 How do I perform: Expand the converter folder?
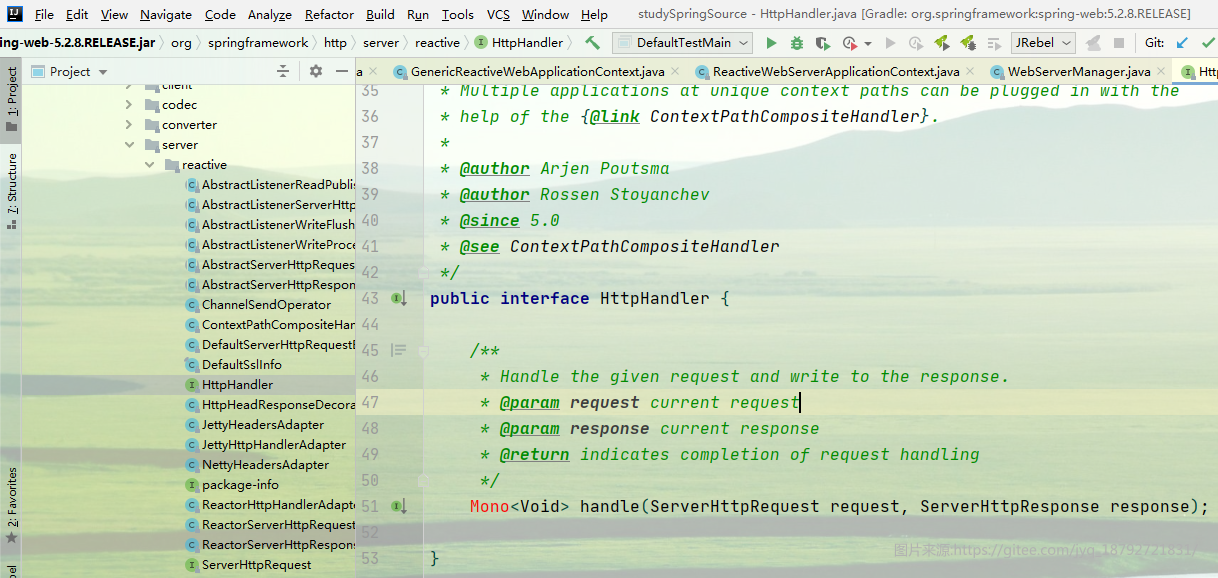[129, 125]
